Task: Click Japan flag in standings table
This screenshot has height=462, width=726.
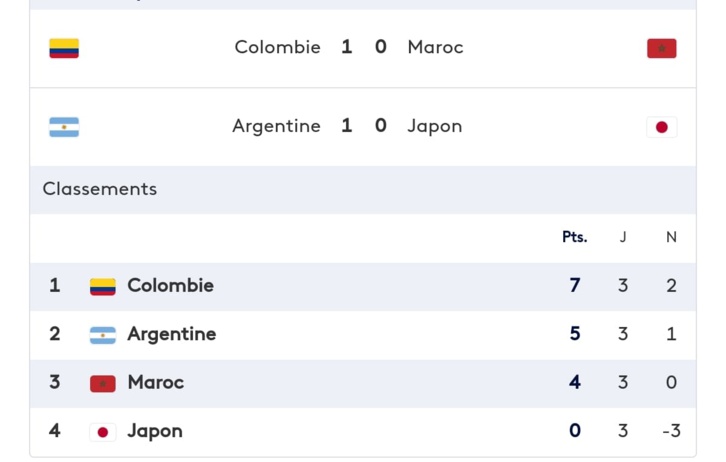Action: [103, 432]
